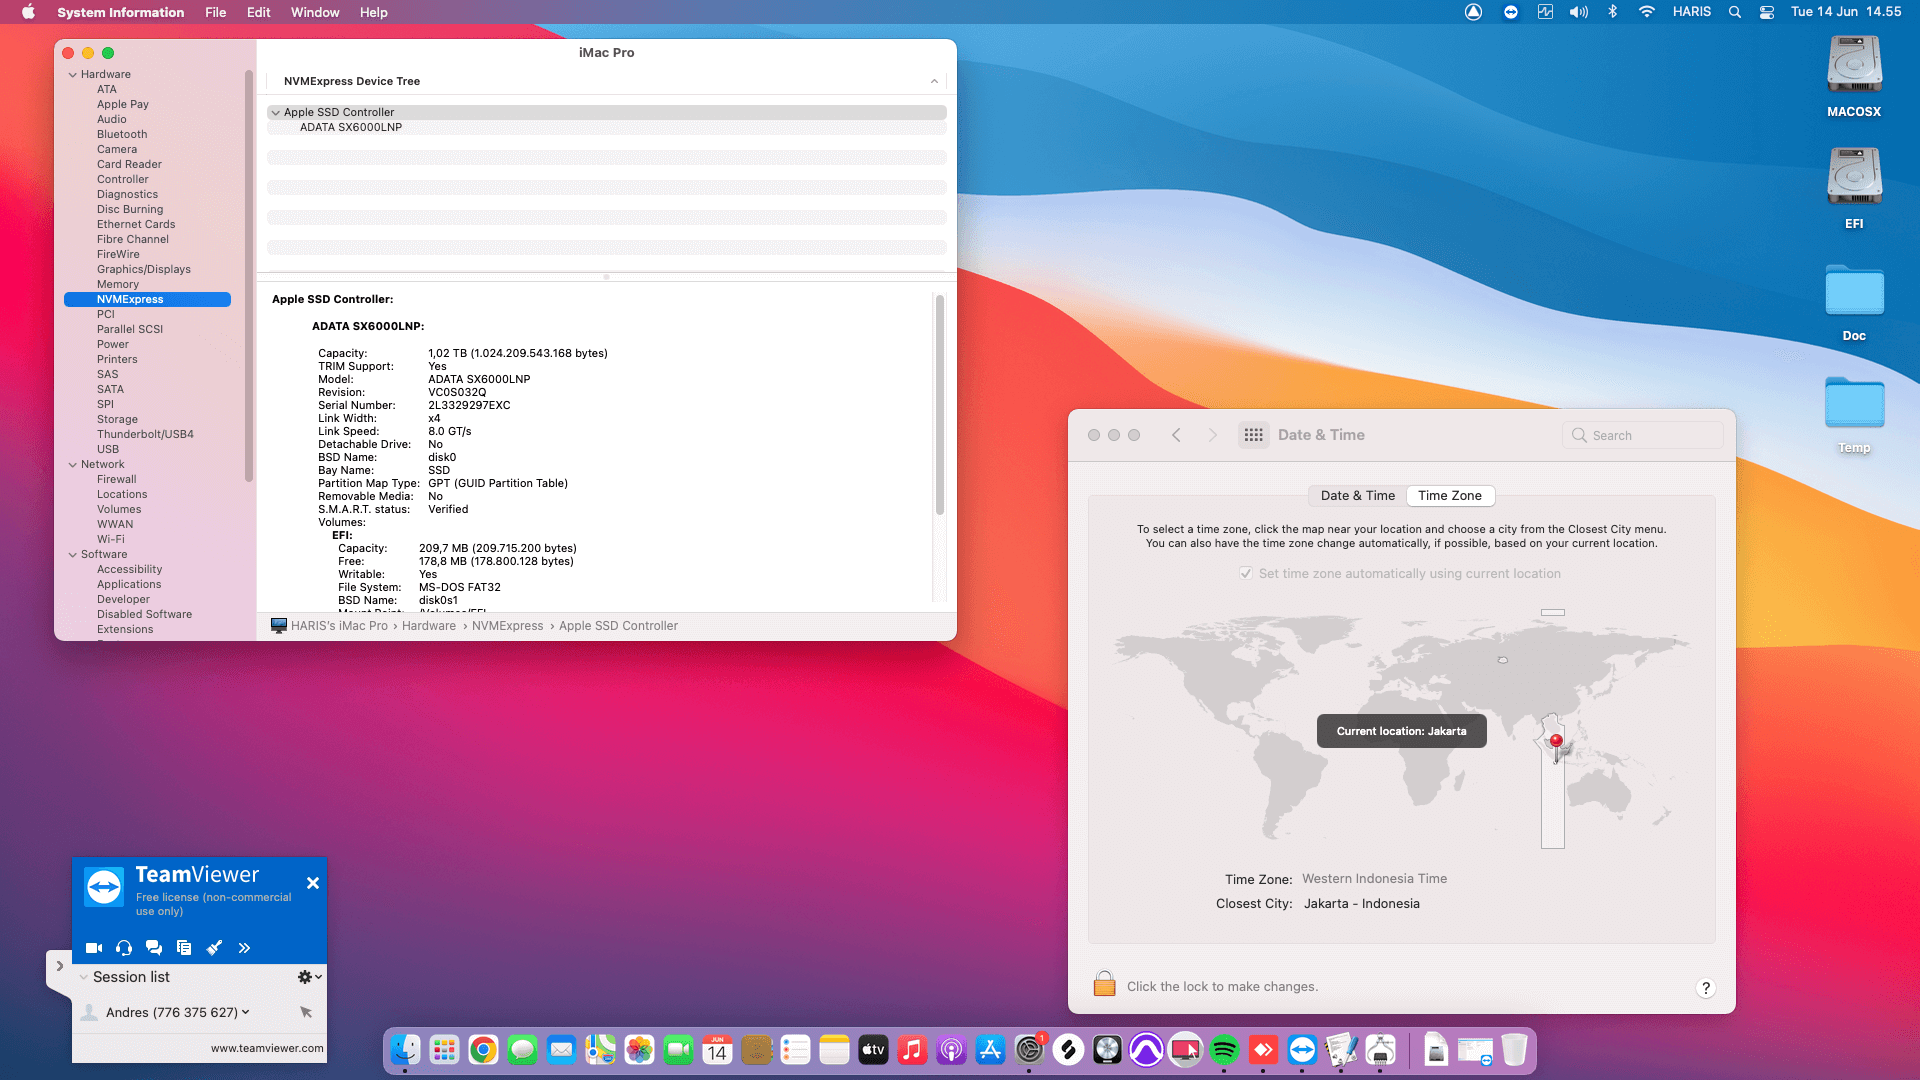This screenshot has width=1920, height=1080.
Task: Click the TeamViewer whiteboard brush icon
Action: pos(214,948)
